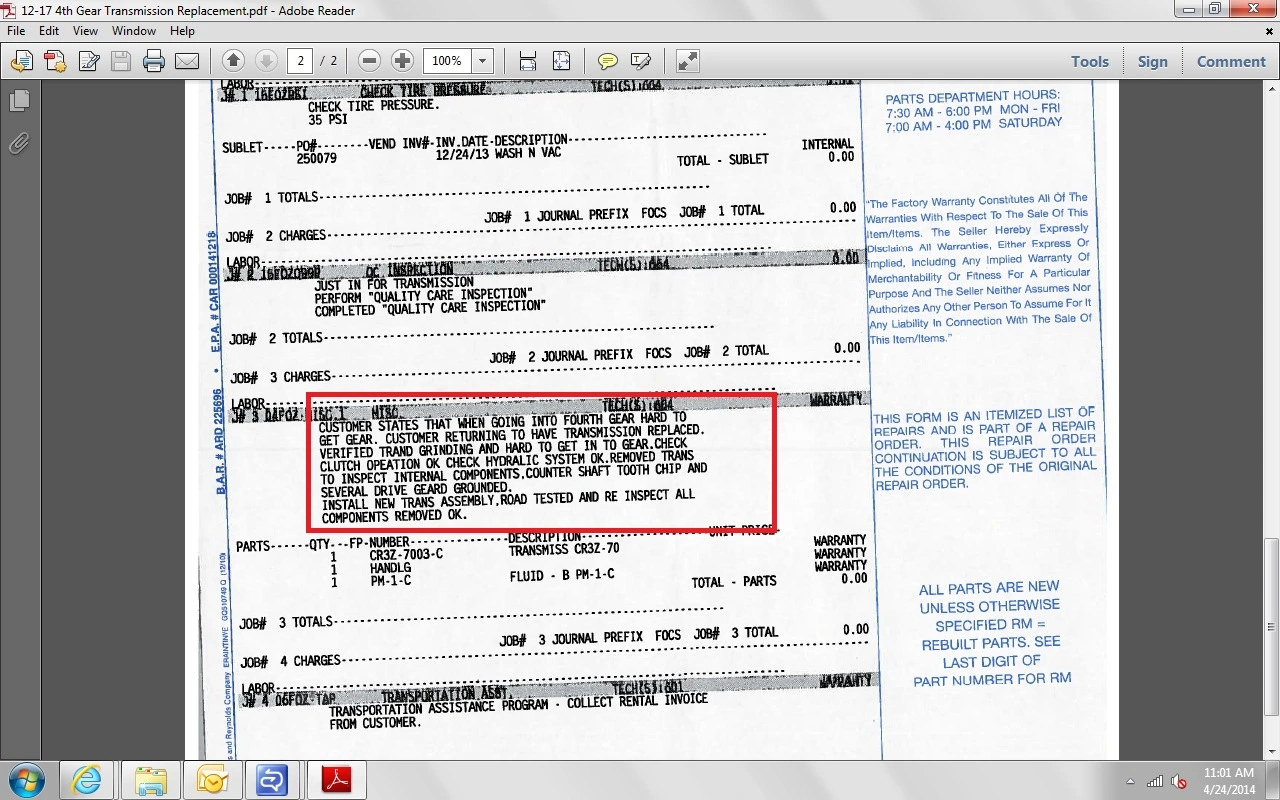The image size is (1280, 800).
Task: Click the edit/sign document toolbar icon
Action: (x=88, y=61)
